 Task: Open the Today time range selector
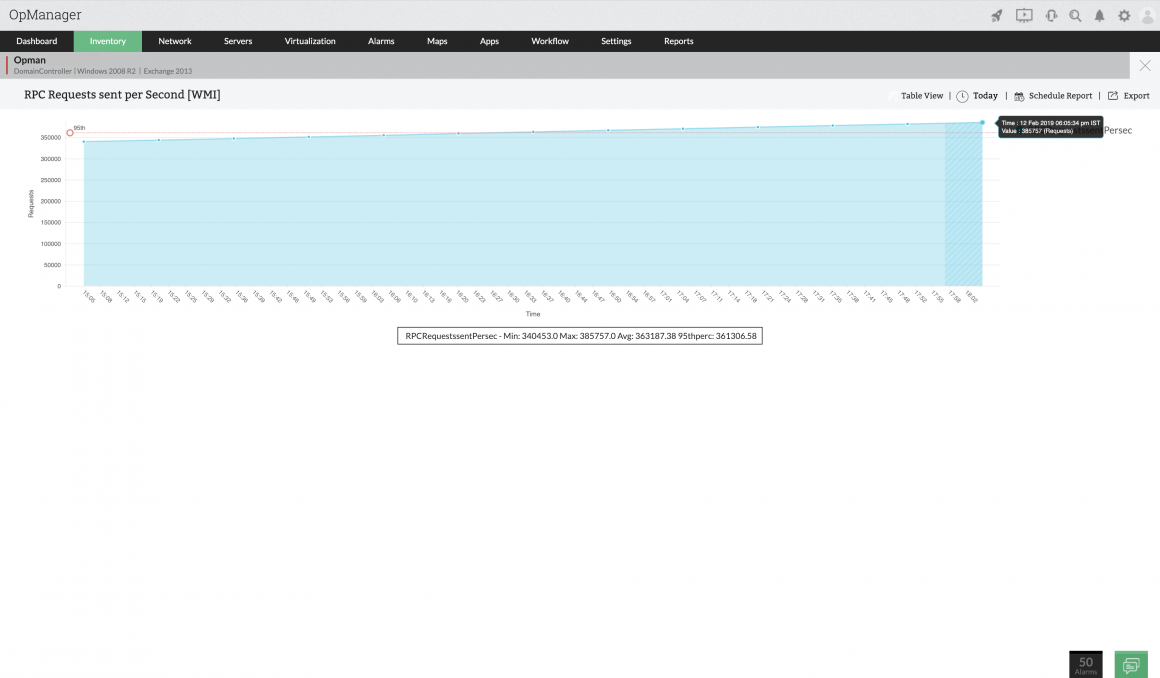click(977, 95)
